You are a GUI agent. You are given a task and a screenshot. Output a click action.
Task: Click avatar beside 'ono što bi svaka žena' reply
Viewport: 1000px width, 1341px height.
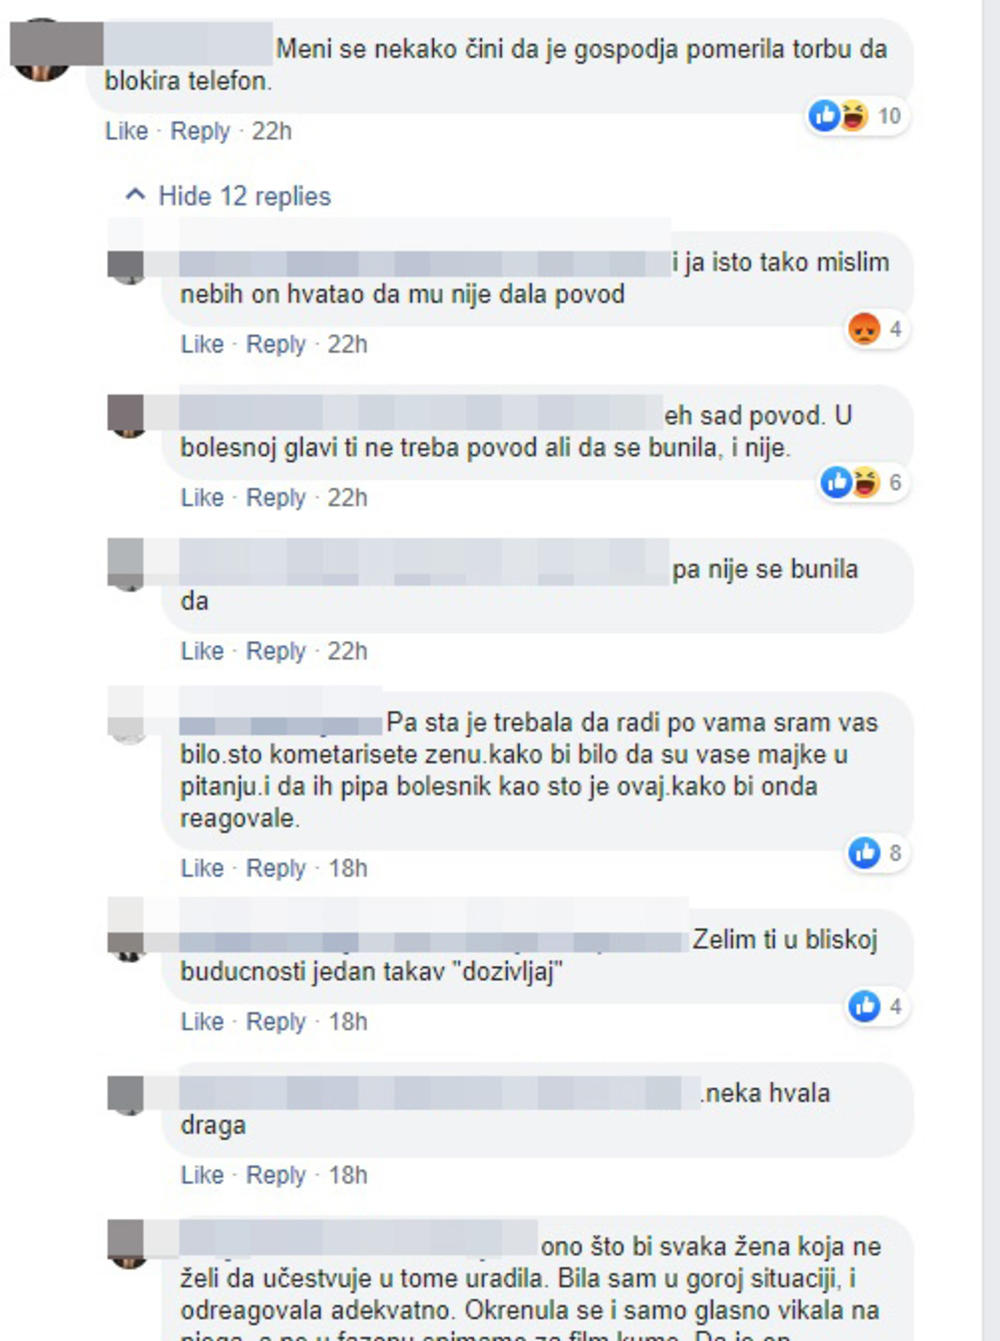[127, 1244]
